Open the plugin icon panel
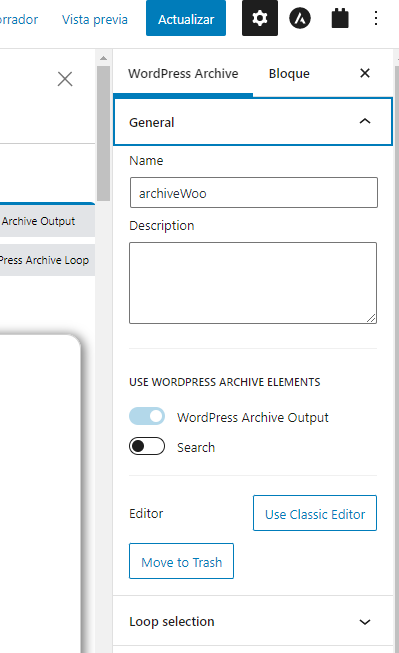The width and height of the screenshot is (399, 653). click(x=340, y=18)
